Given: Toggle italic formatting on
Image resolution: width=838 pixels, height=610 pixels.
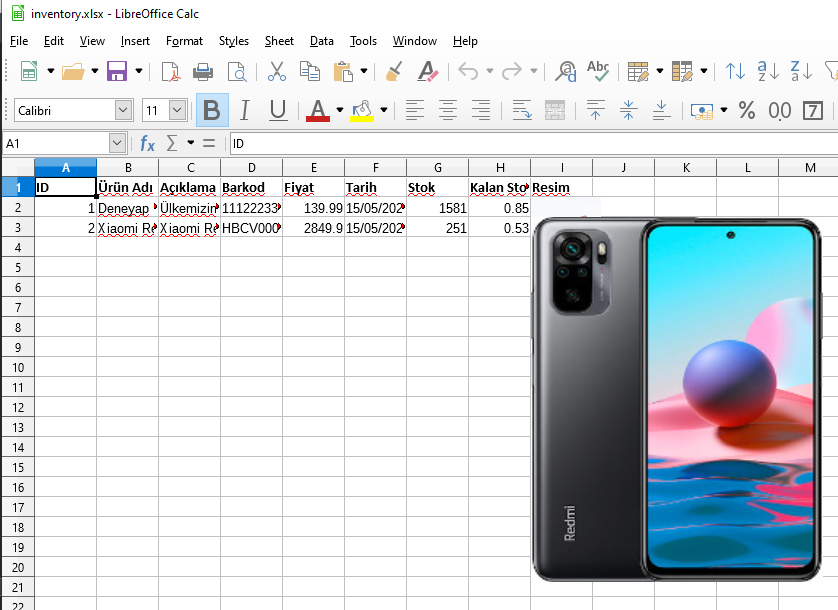Looking at the screenshot, I should [x=243, y=112].
